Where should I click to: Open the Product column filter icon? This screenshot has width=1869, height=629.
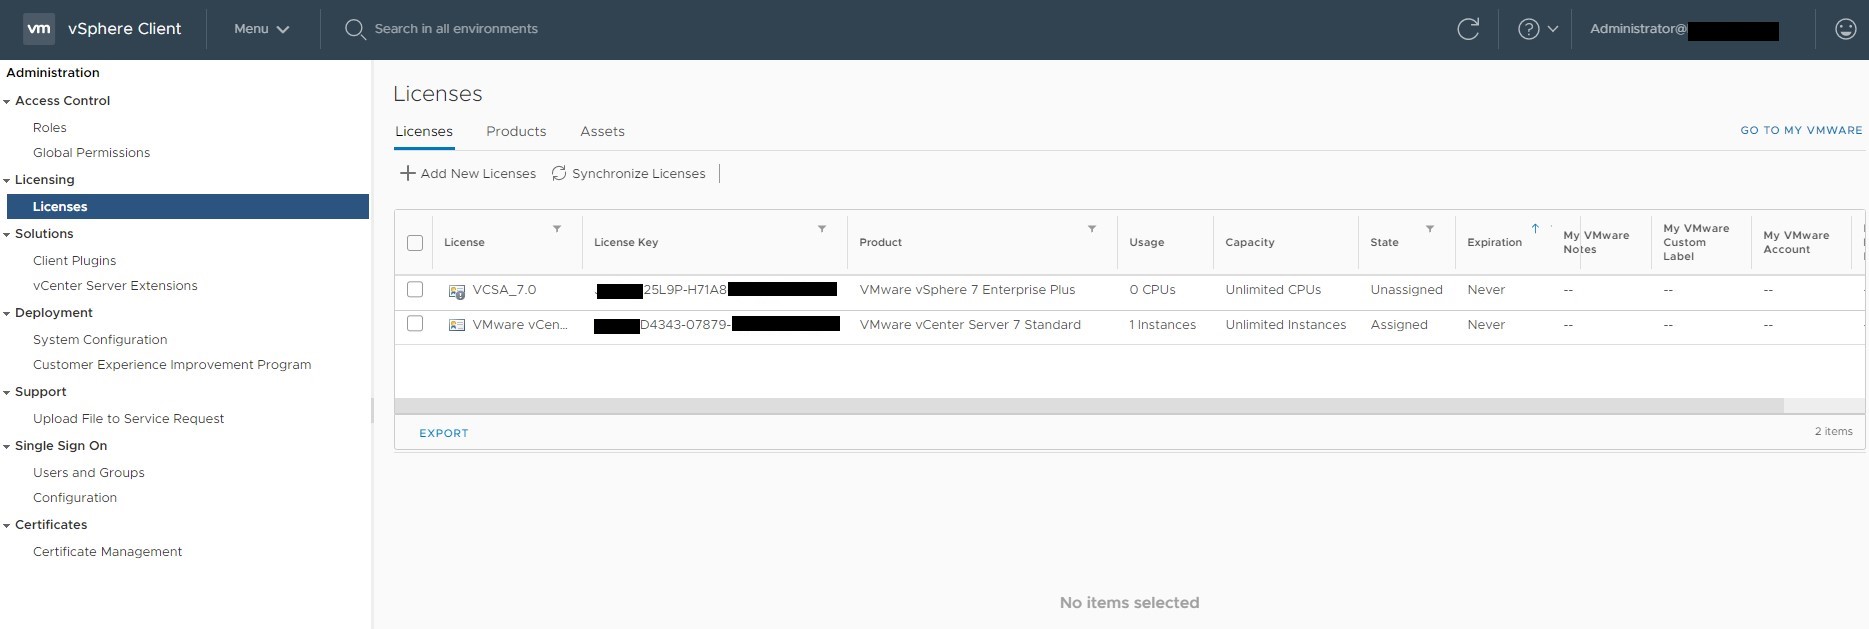click(x=1092, y=229)
